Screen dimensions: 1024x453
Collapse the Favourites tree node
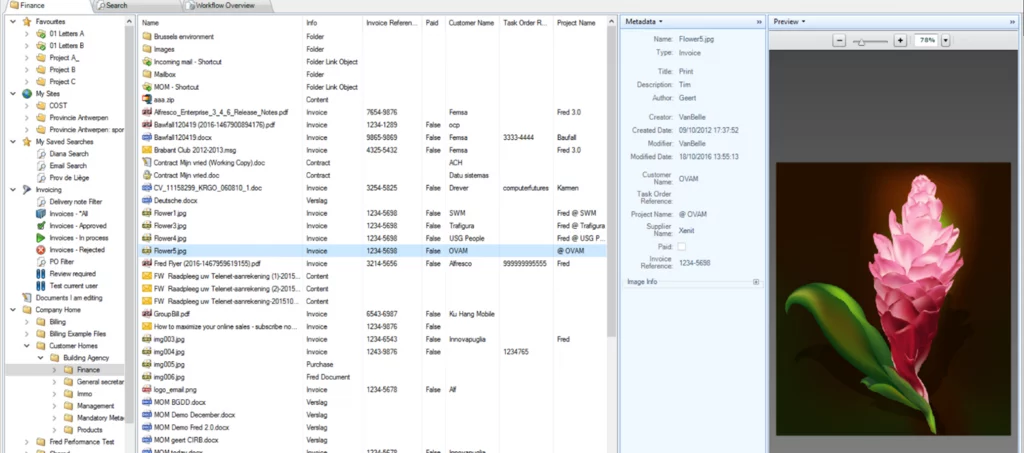tap(13, 22)
